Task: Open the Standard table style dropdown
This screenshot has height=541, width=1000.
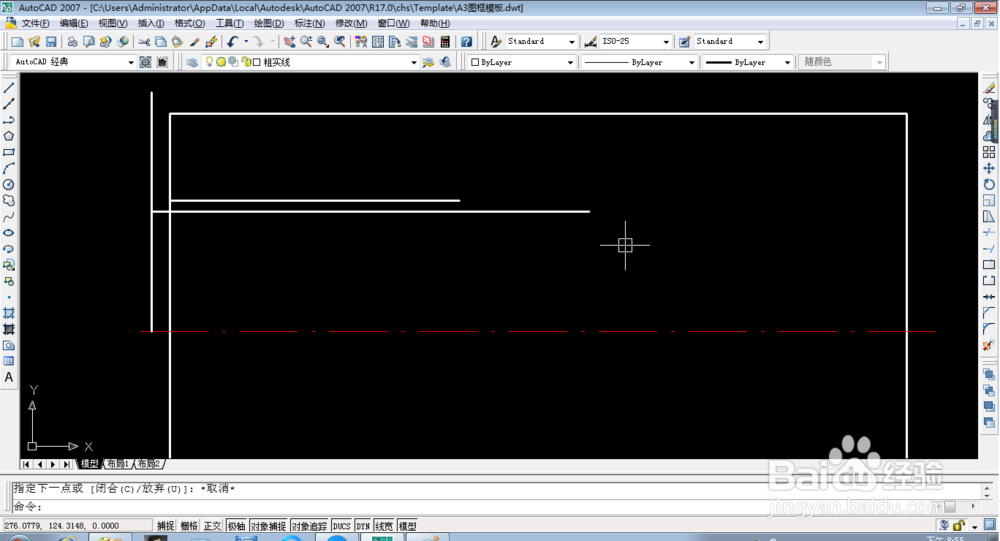Action: (x=760, y=41)
